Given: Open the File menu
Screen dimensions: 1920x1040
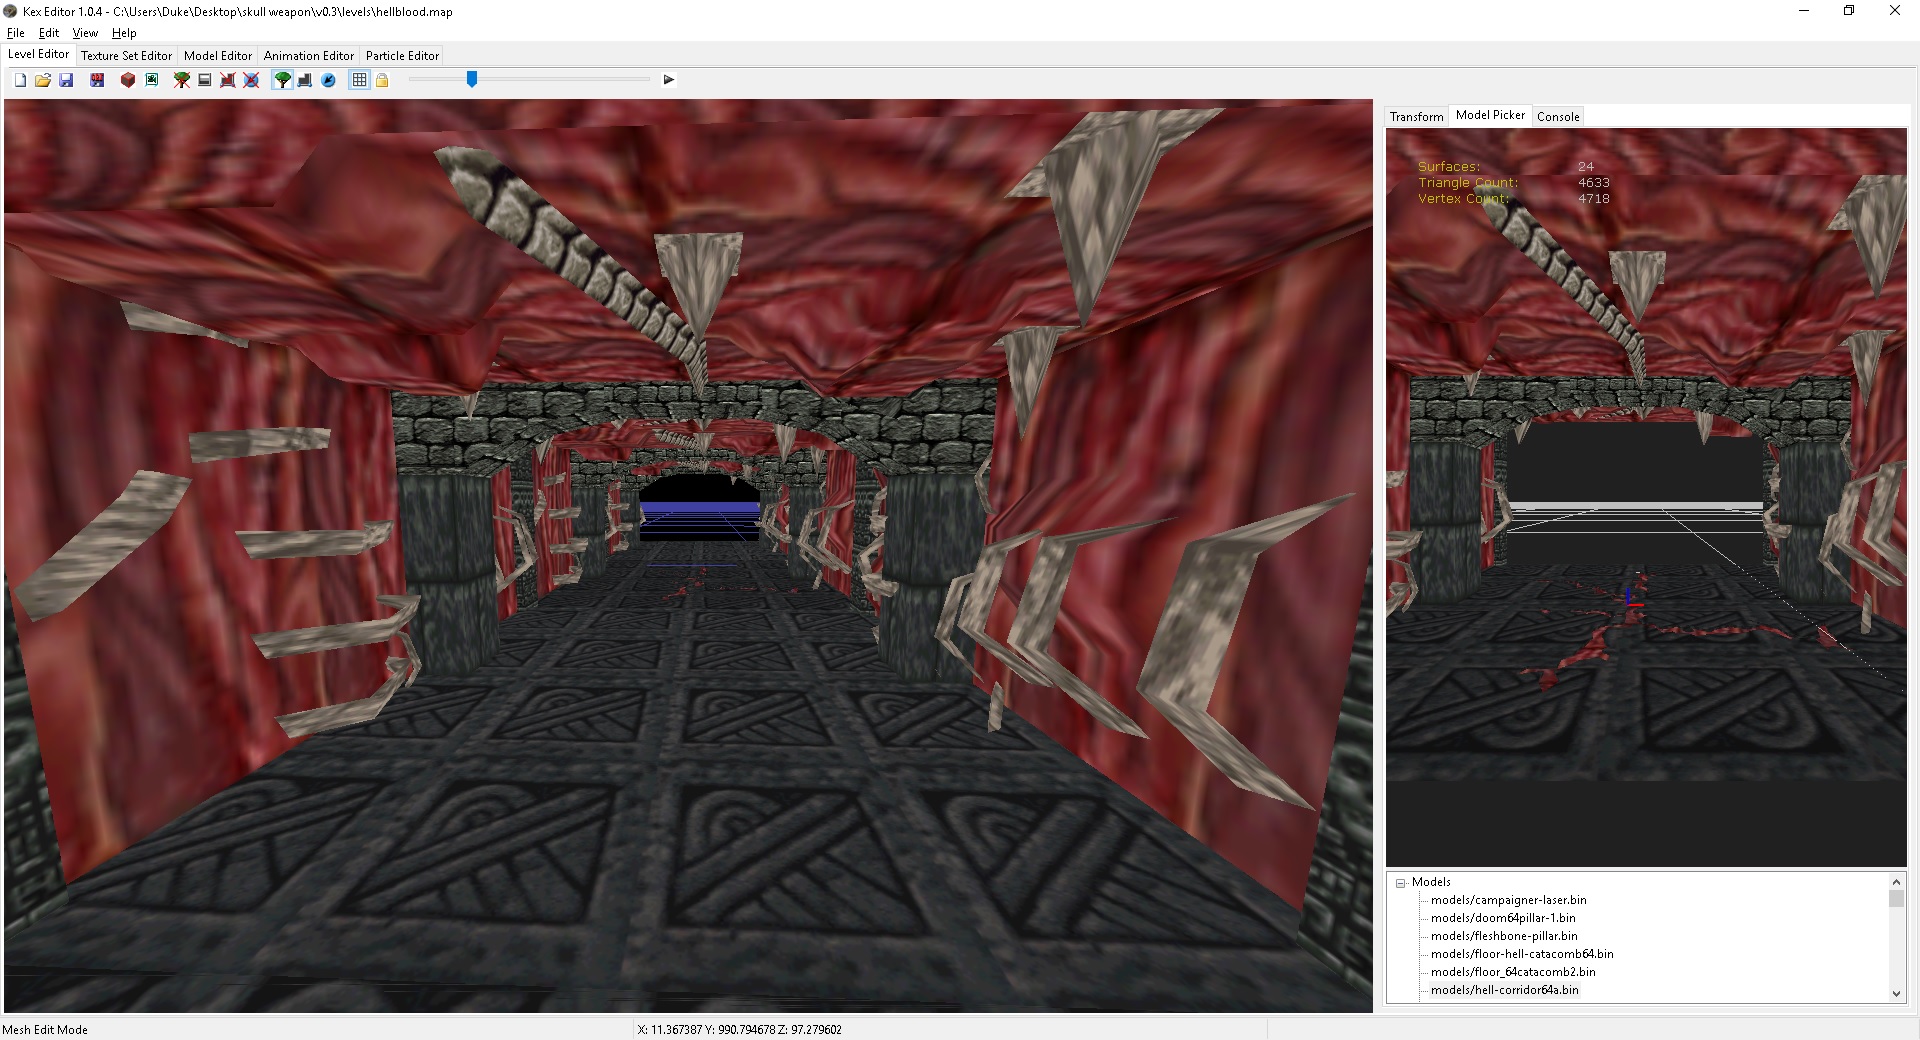Looking at the screenshot, I should [x=16, y=33].
